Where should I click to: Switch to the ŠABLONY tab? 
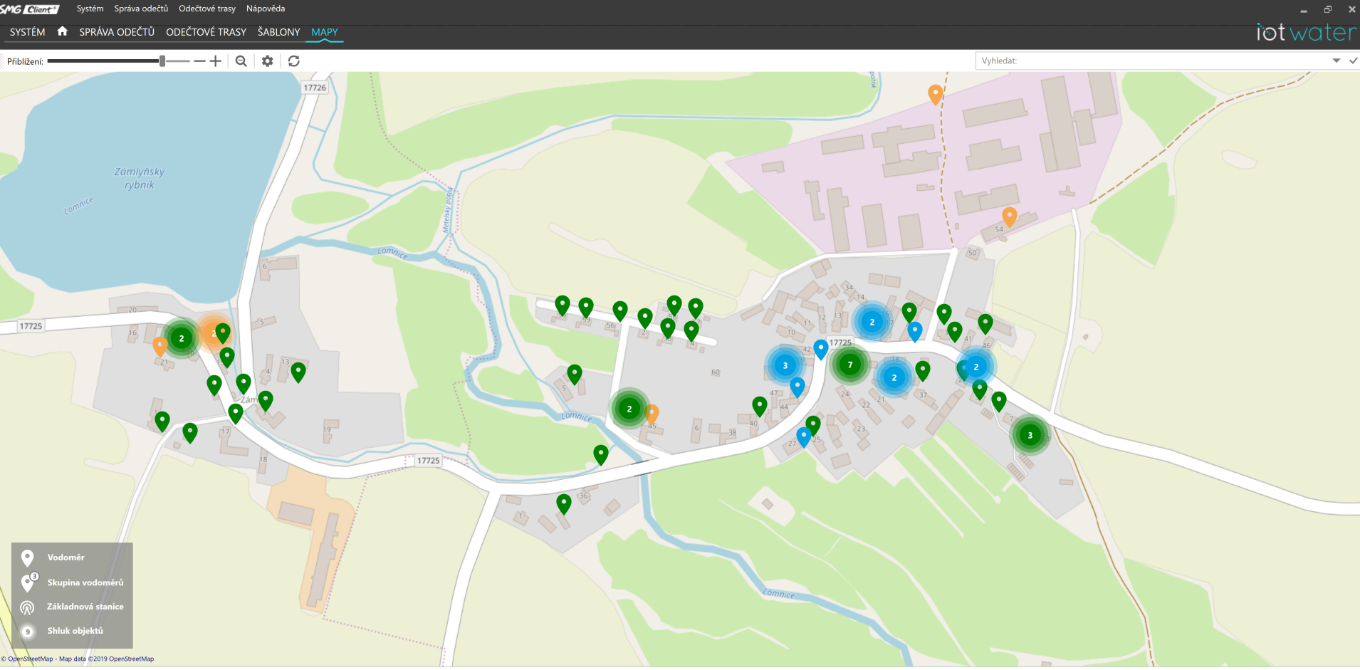(x=278, y=32)
